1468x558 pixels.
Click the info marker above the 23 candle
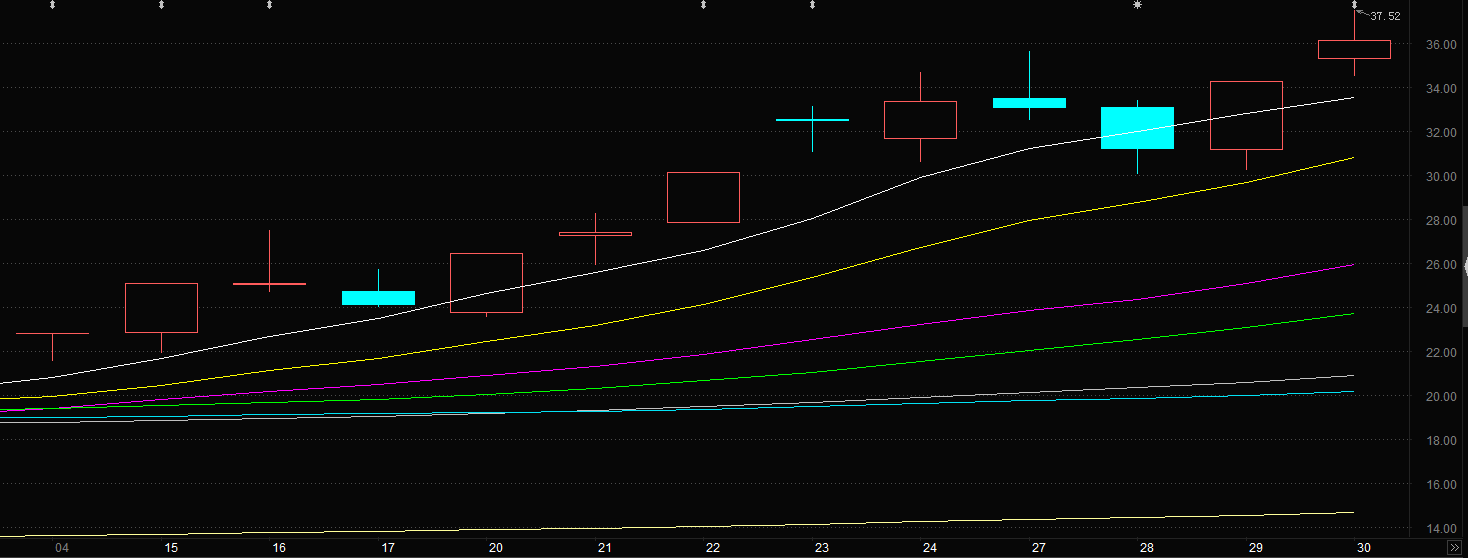pyautogui.click(x=812, y=5)
